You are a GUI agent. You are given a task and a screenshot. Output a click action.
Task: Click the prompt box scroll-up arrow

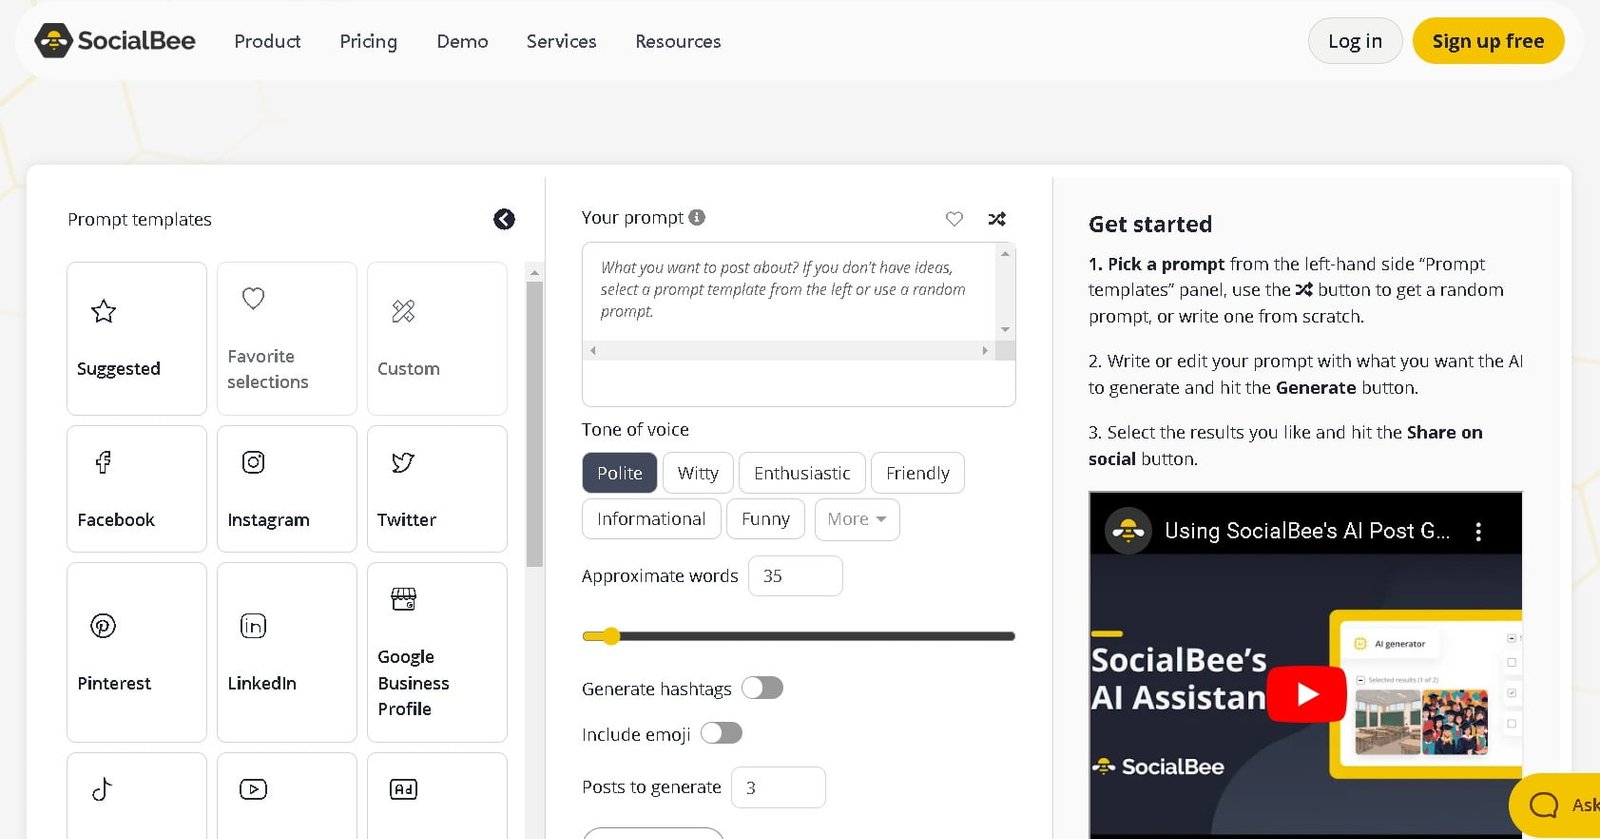coord(1006,254)
